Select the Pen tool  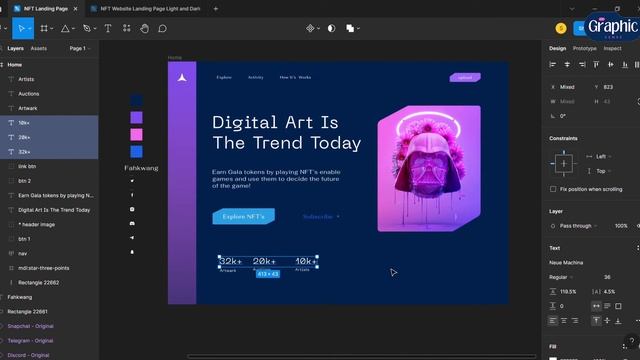pyautogui.click(x=87, y=28)
